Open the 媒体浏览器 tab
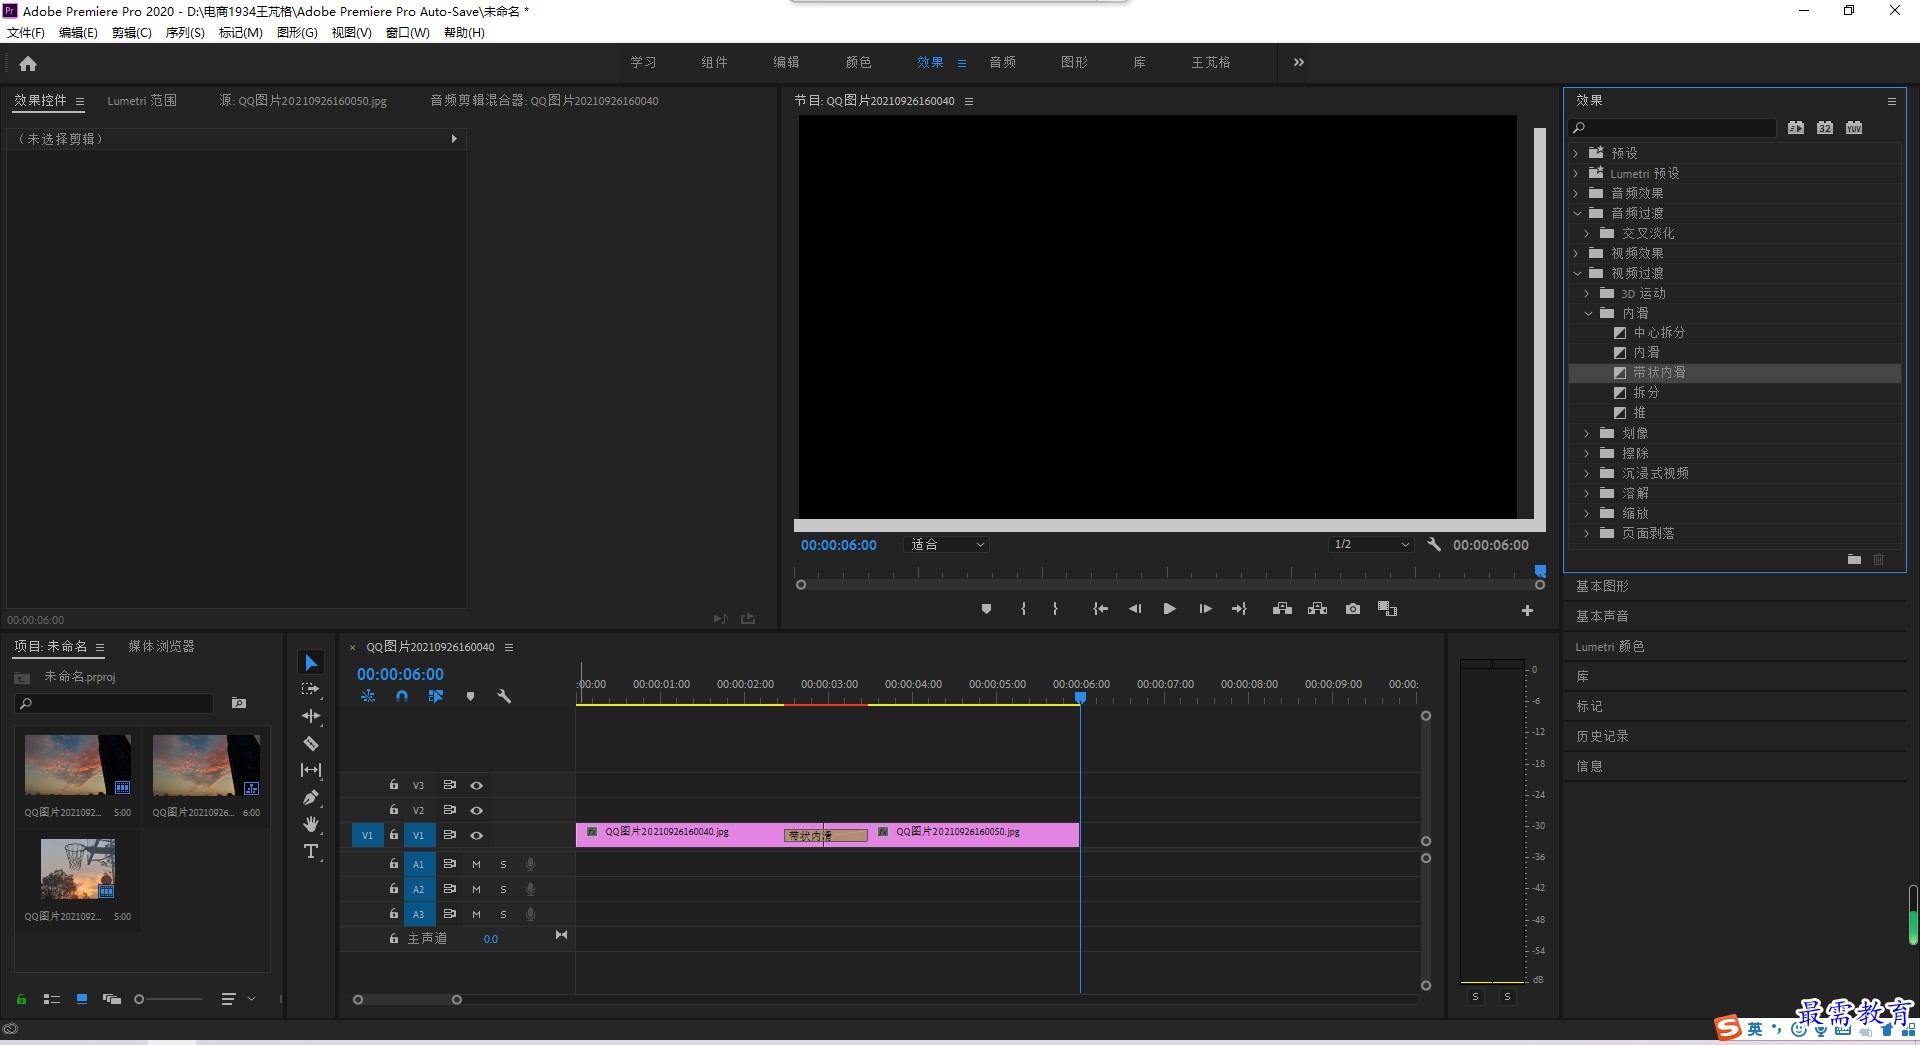The width and height of the screenshot is (1920, 1045). point(161,647)
